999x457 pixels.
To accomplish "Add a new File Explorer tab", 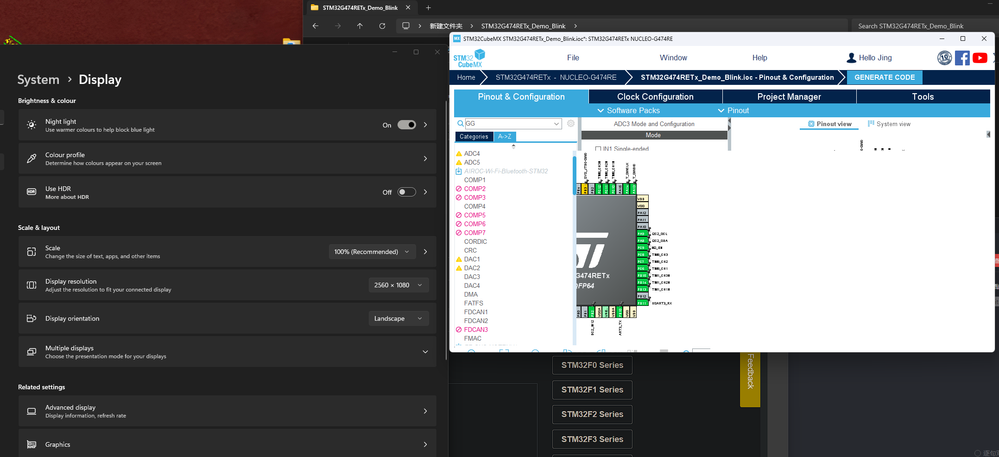I will coord(428,8).
